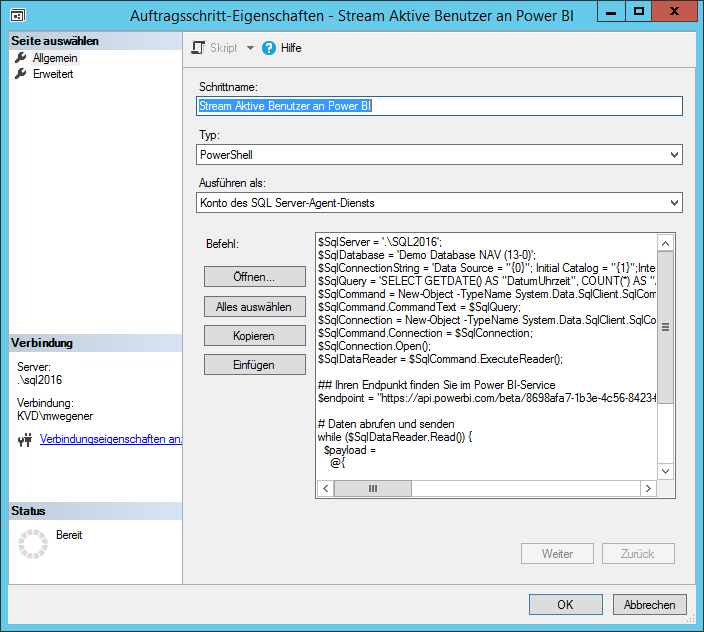
Task: Click the while ($SqlDataReader.Read()) line
Action: [395, 437]
